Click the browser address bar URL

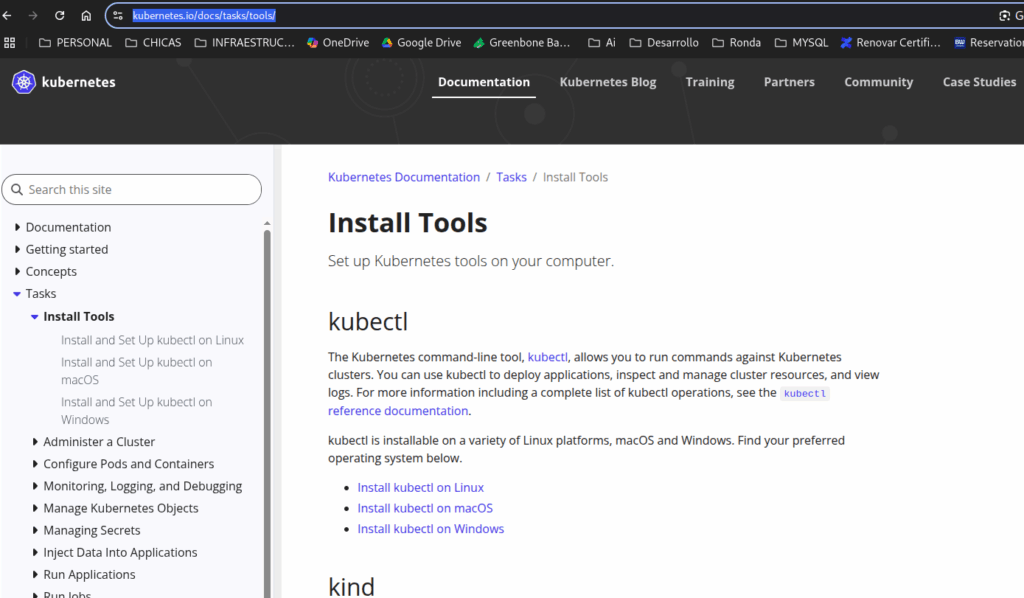pyautogui.click(x=204, y=16)
